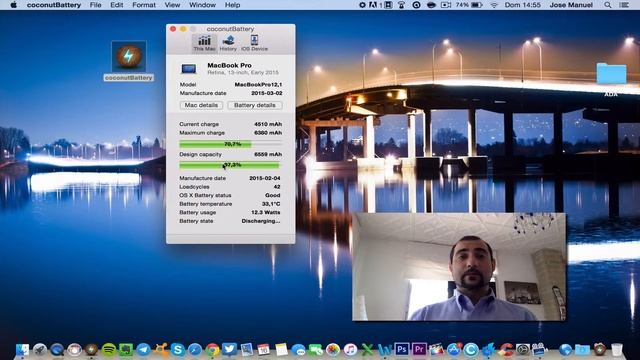The width and height of the screenshot is (640, 360).
Task: Click the Battery temperature value 33,1°C
Action: point(271,204)
